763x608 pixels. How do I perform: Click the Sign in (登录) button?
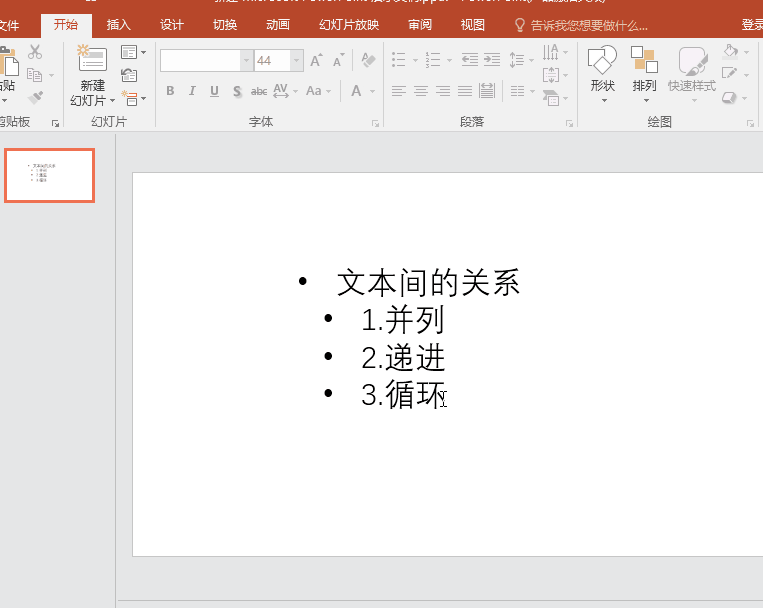752,24
